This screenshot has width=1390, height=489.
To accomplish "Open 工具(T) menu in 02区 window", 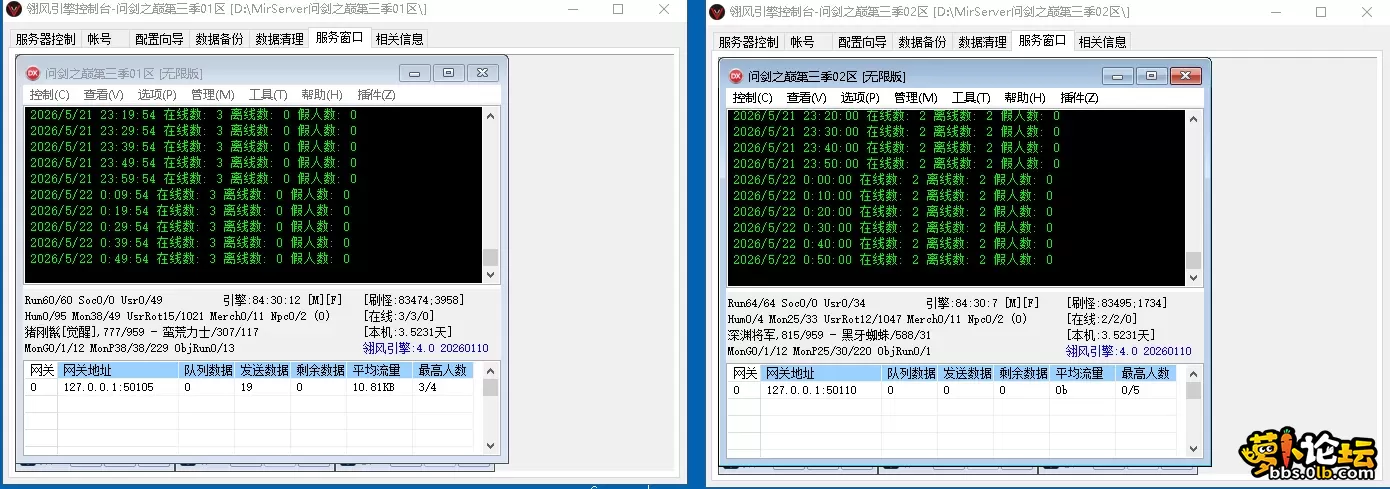I will click(971, 98).
